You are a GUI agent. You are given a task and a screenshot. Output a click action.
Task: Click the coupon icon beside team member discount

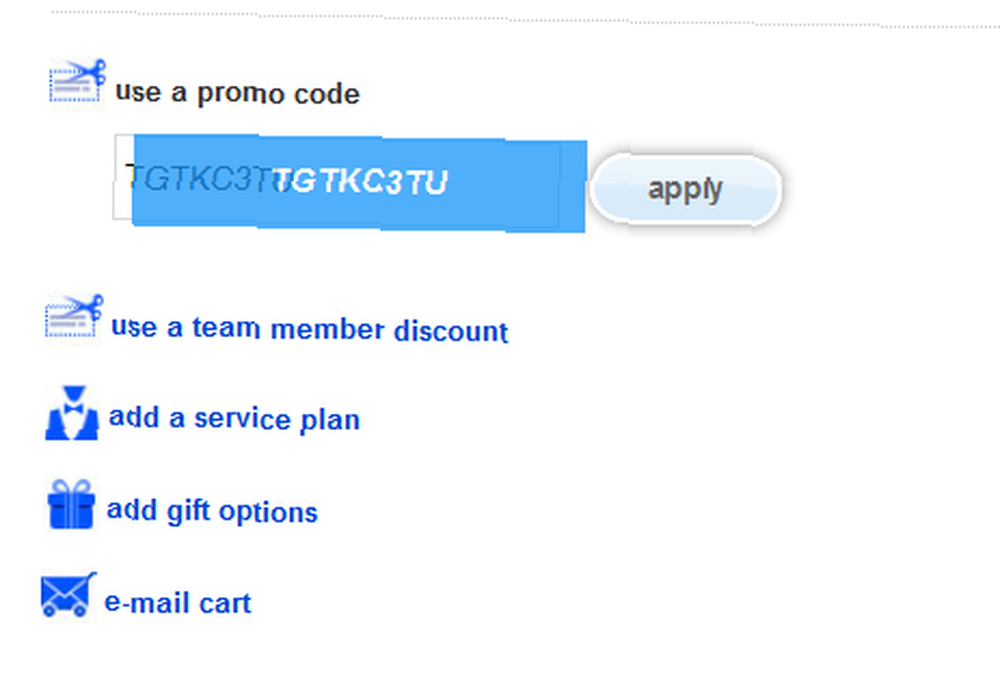[74, 316]
